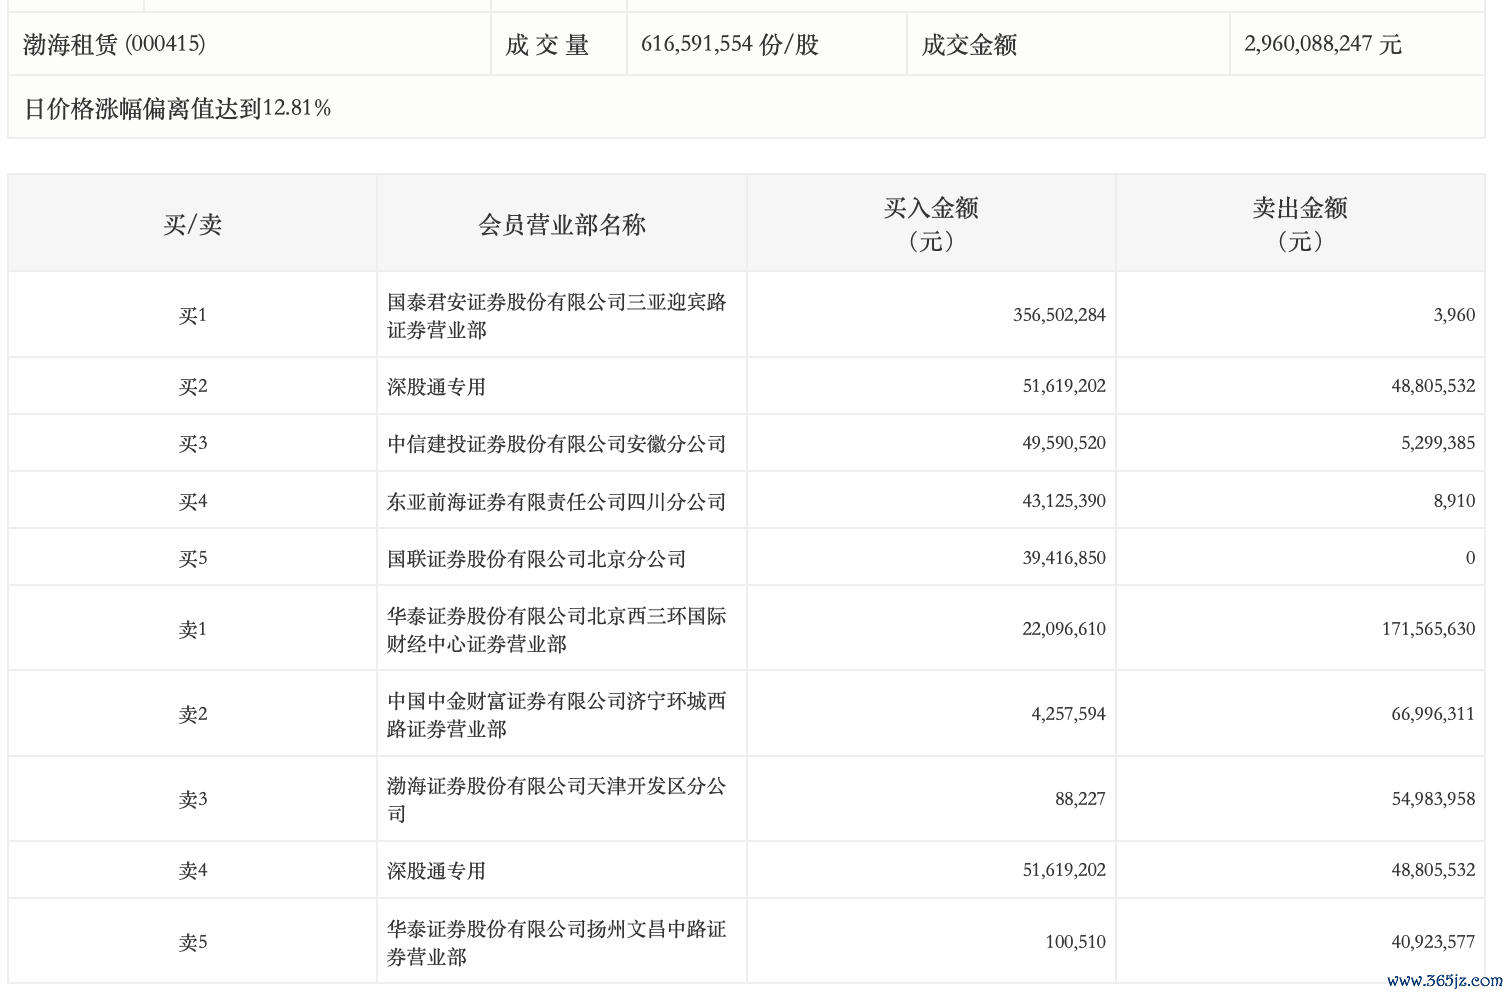Select the 买1 row label
The height and width of the screenshot is (996, 1510).
(x=193, y=315)
